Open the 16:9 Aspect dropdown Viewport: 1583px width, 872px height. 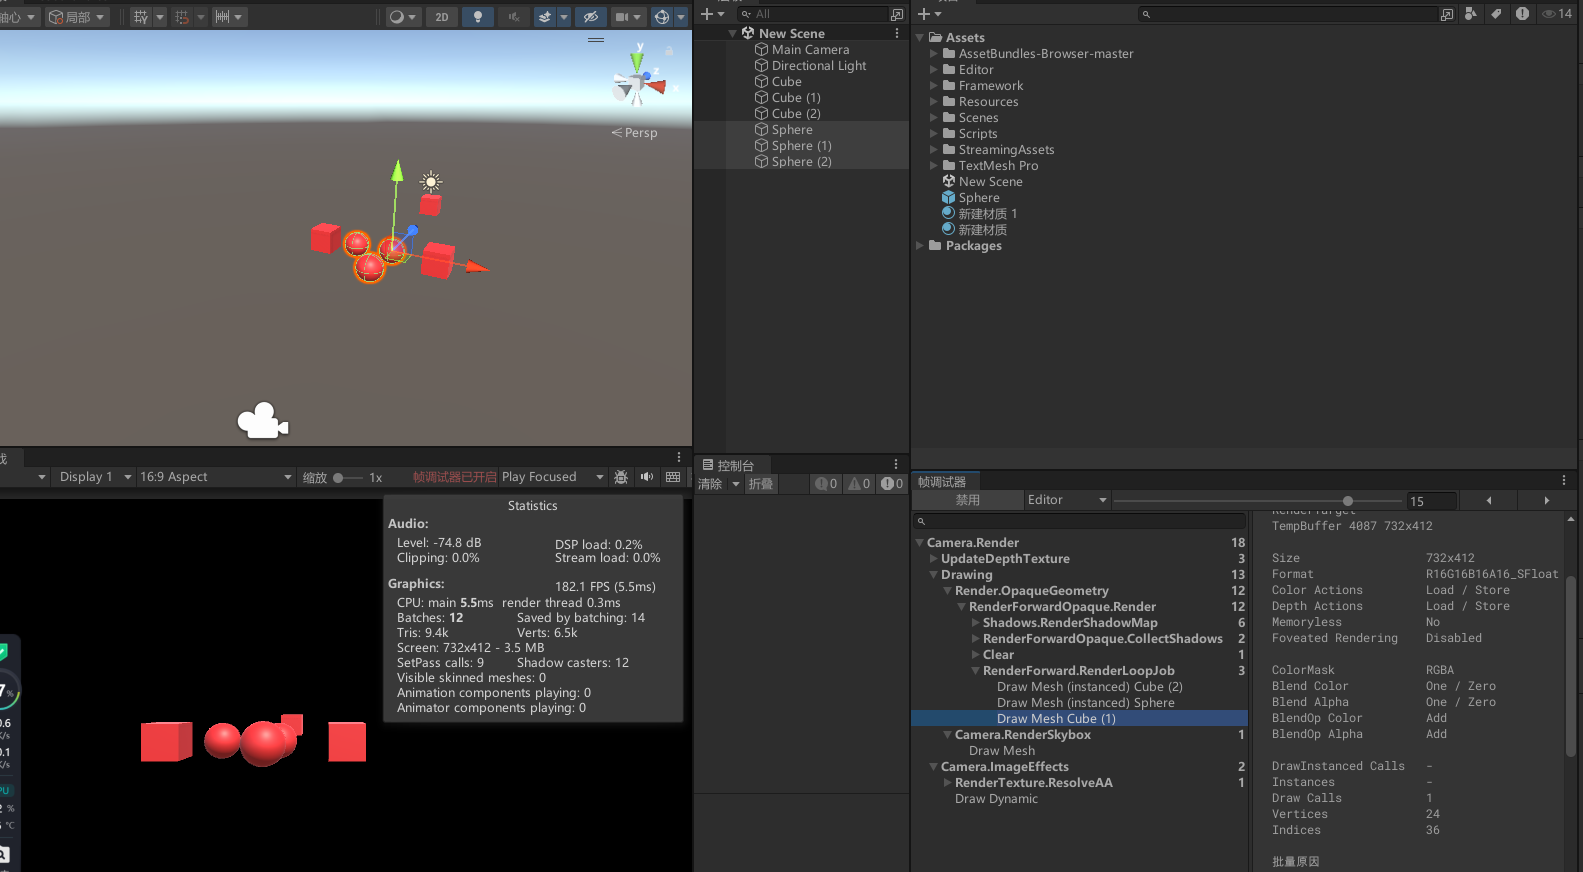(x=215, y=477)
